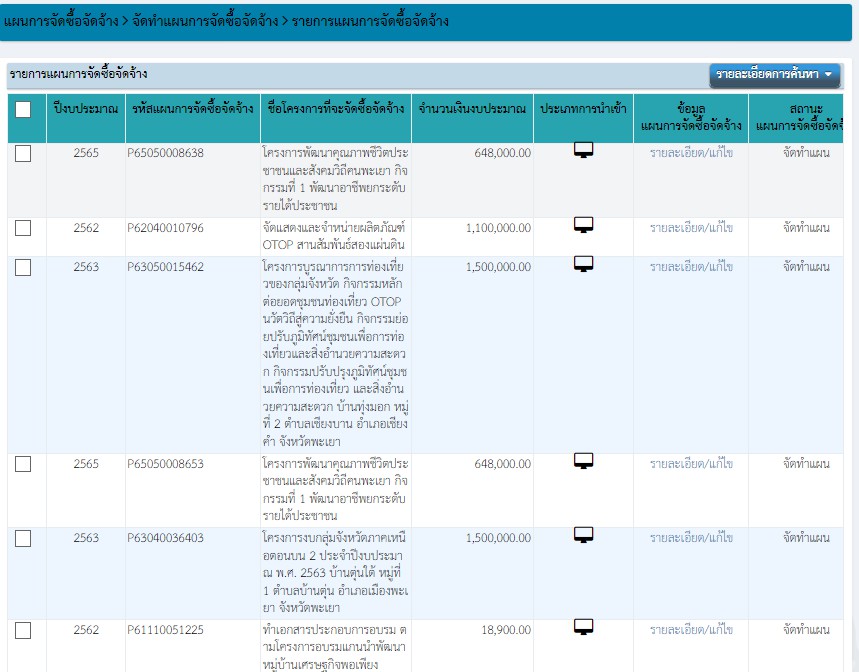
Task: Open รายละเอียด/แก้ไข for plan P65050008638
Action: click(x=691, y=153)
